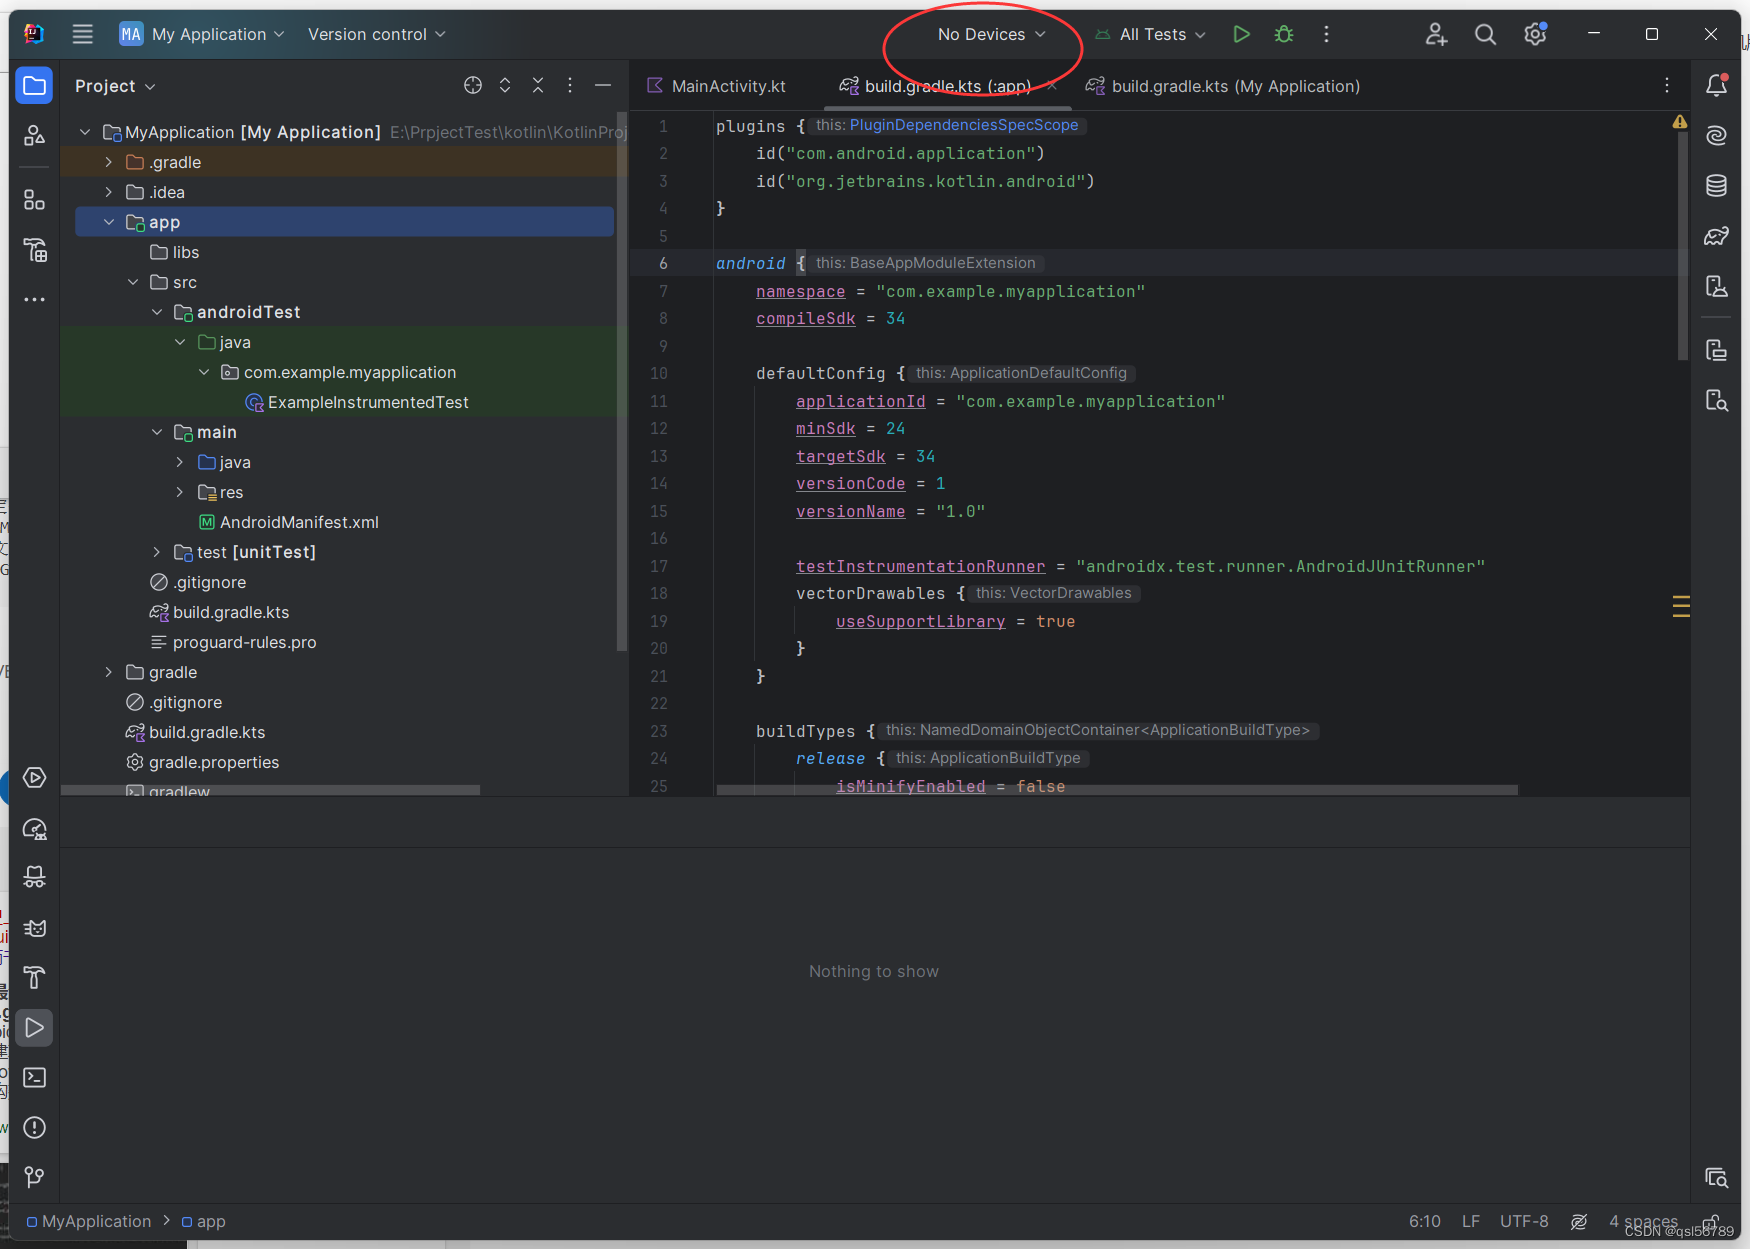Open the Version control dropdown
The height and width of the screenshot is (1249, 1750).
tap(376, 34)
